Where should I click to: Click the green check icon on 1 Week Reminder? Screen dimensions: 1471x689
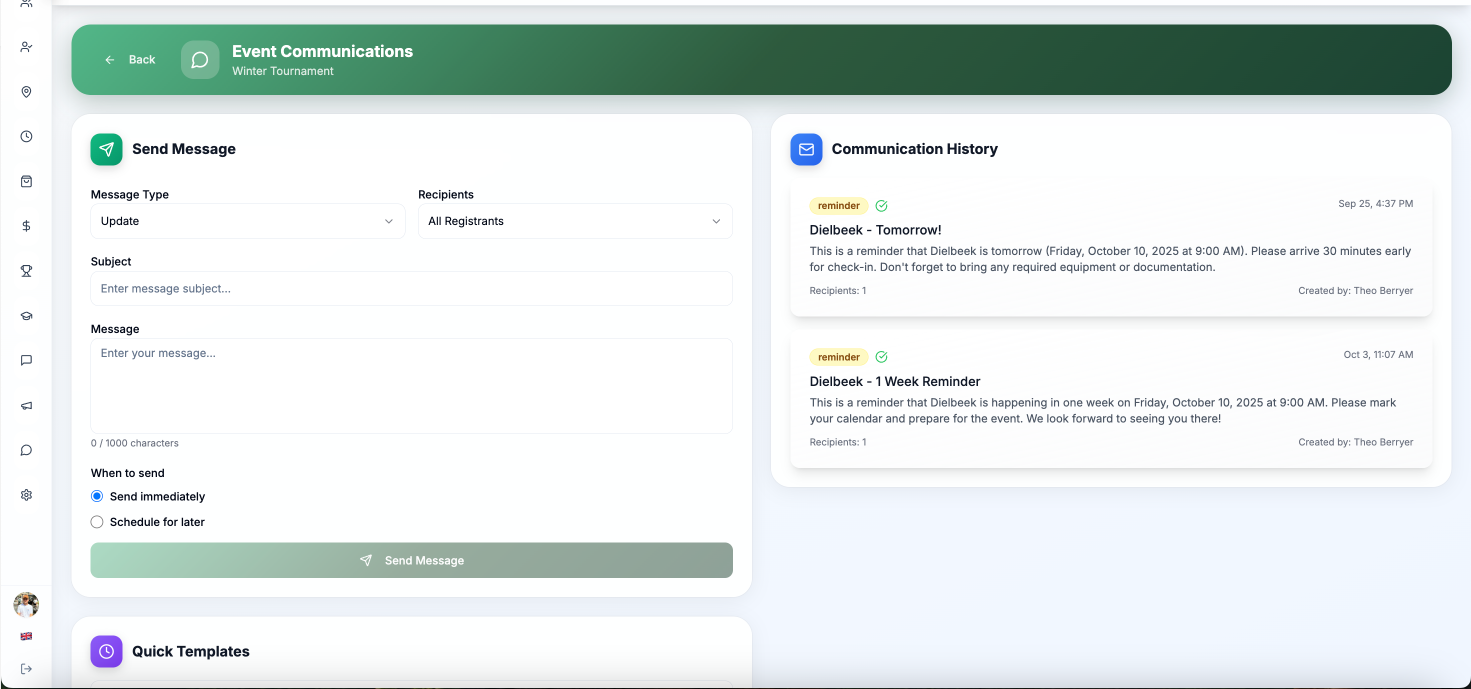[x=881, y=357]
